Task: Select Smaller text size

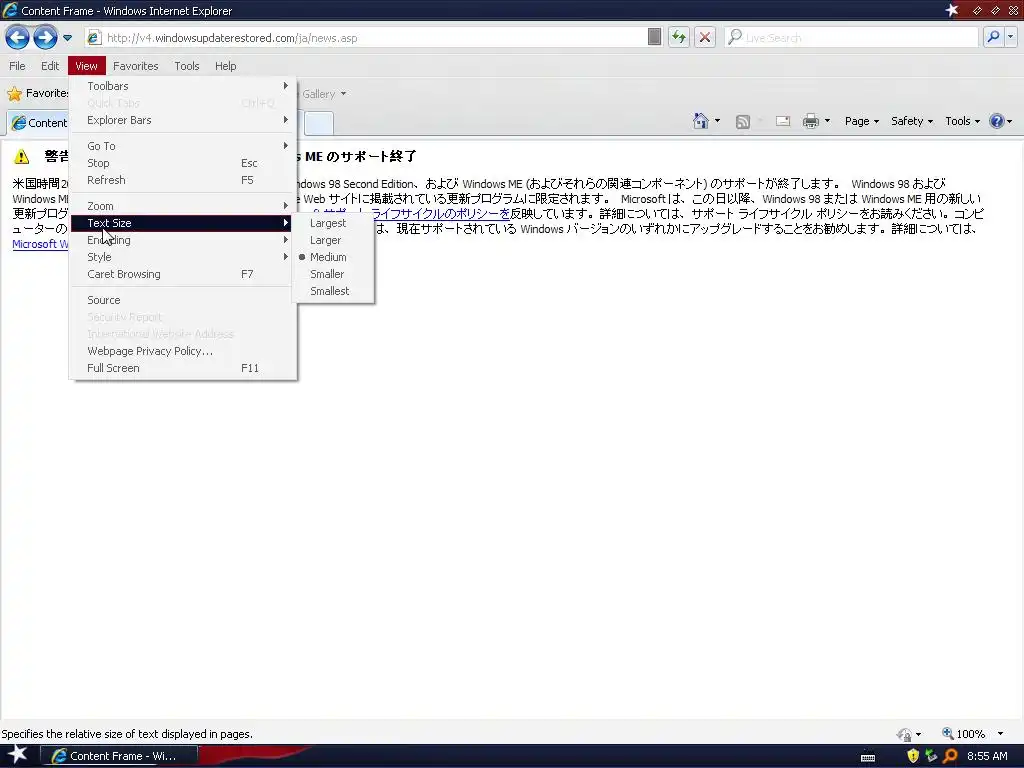Action: pos(333,274)
